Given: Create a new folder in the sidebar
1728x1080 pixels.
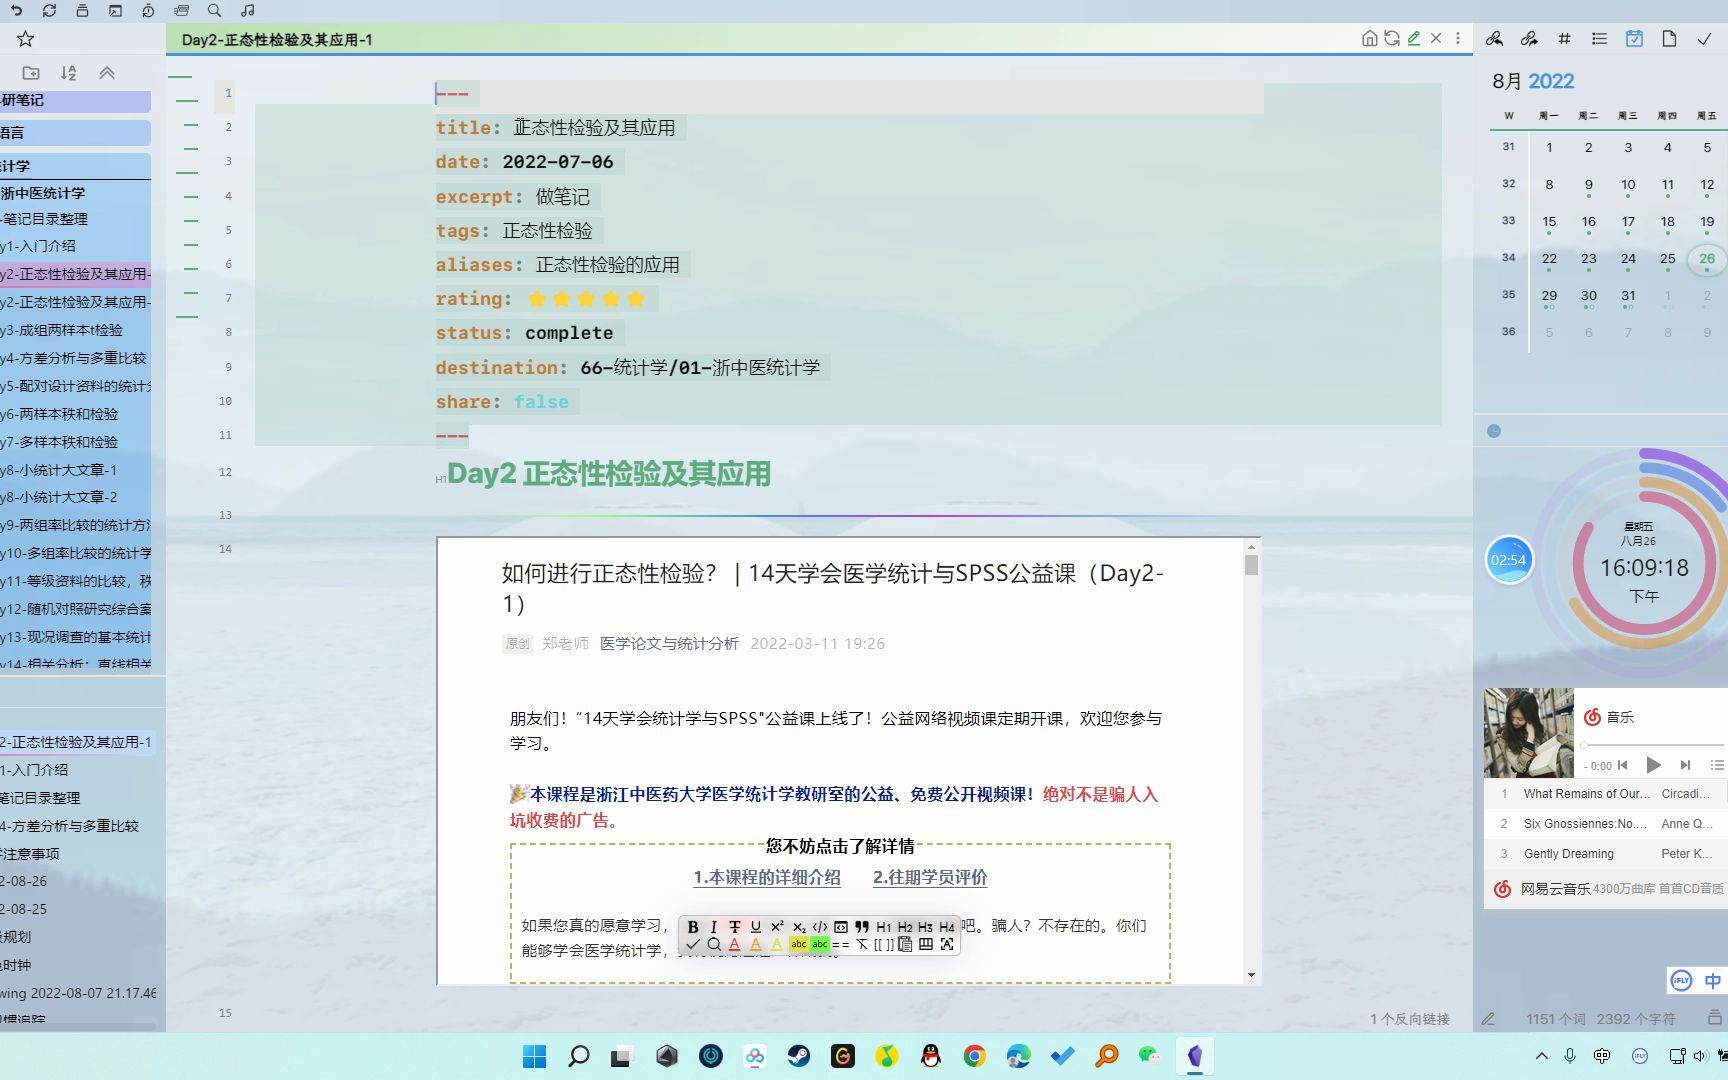Looking at the screenshot, I should coord(31,72).
